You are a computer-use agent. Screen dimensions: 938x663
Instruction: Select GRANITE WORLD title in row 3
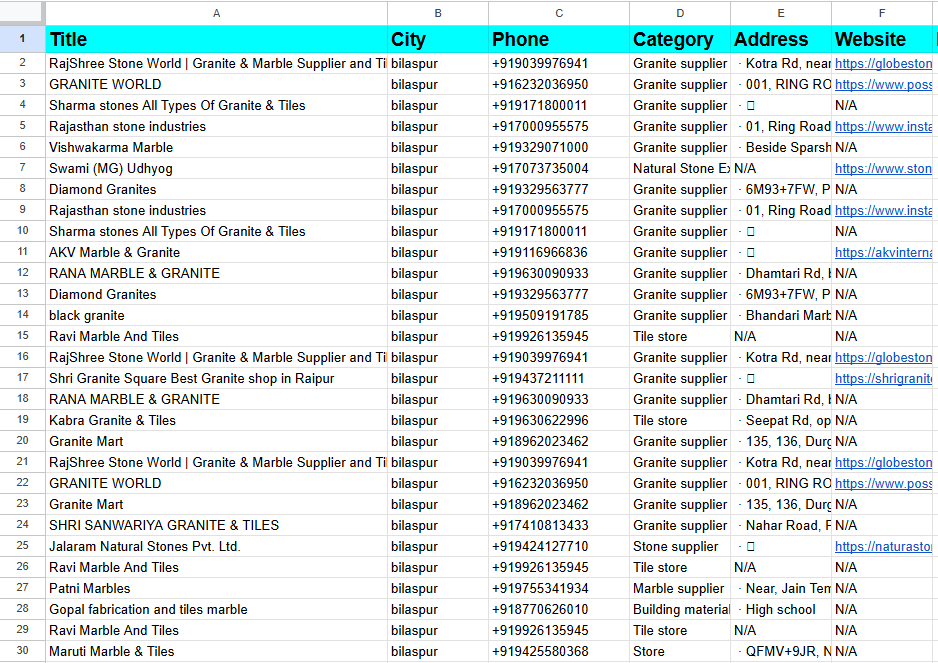217,84
